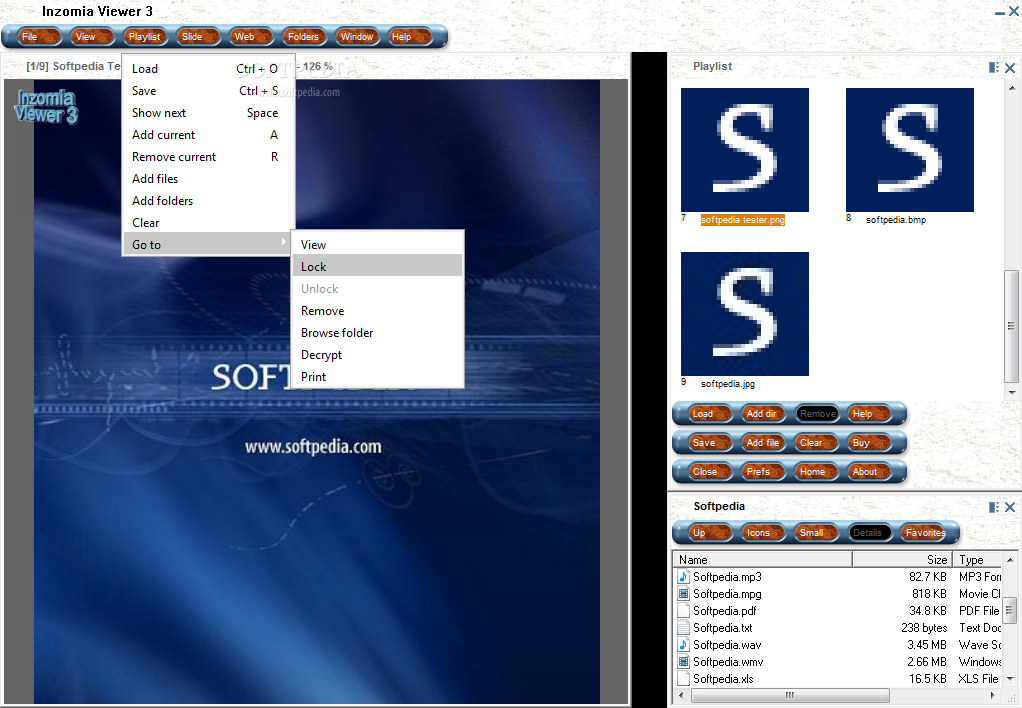Click the Buy button
Image resolution: width=1022 pixels, height=708 pixels.
click(x=870, y=443)
